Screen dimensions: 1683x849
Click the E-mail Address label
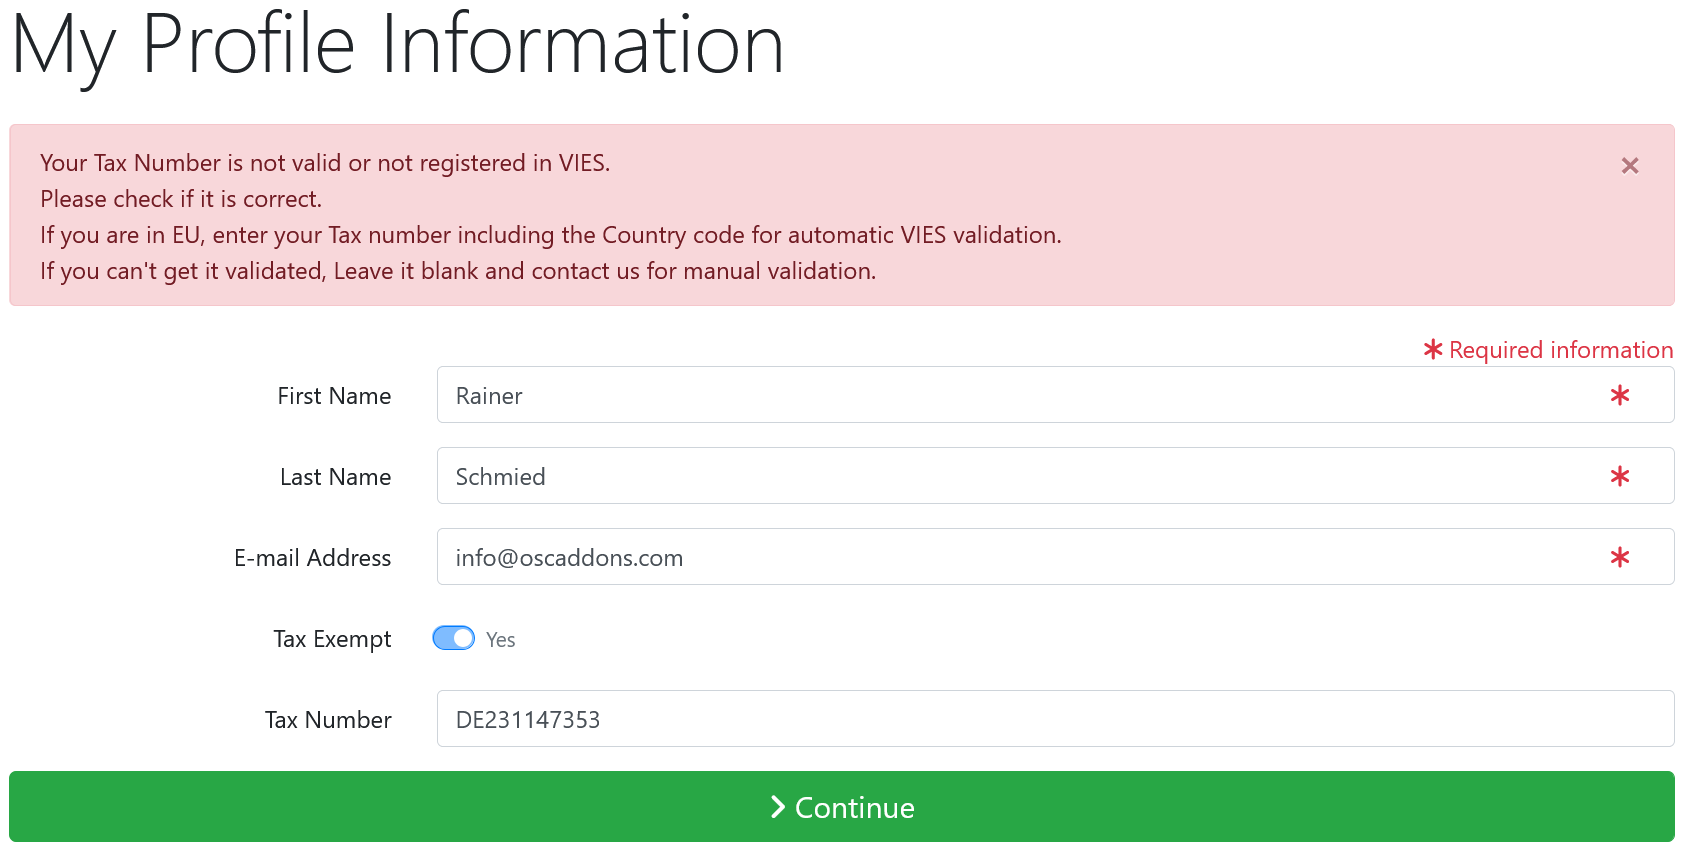(312, 558)
